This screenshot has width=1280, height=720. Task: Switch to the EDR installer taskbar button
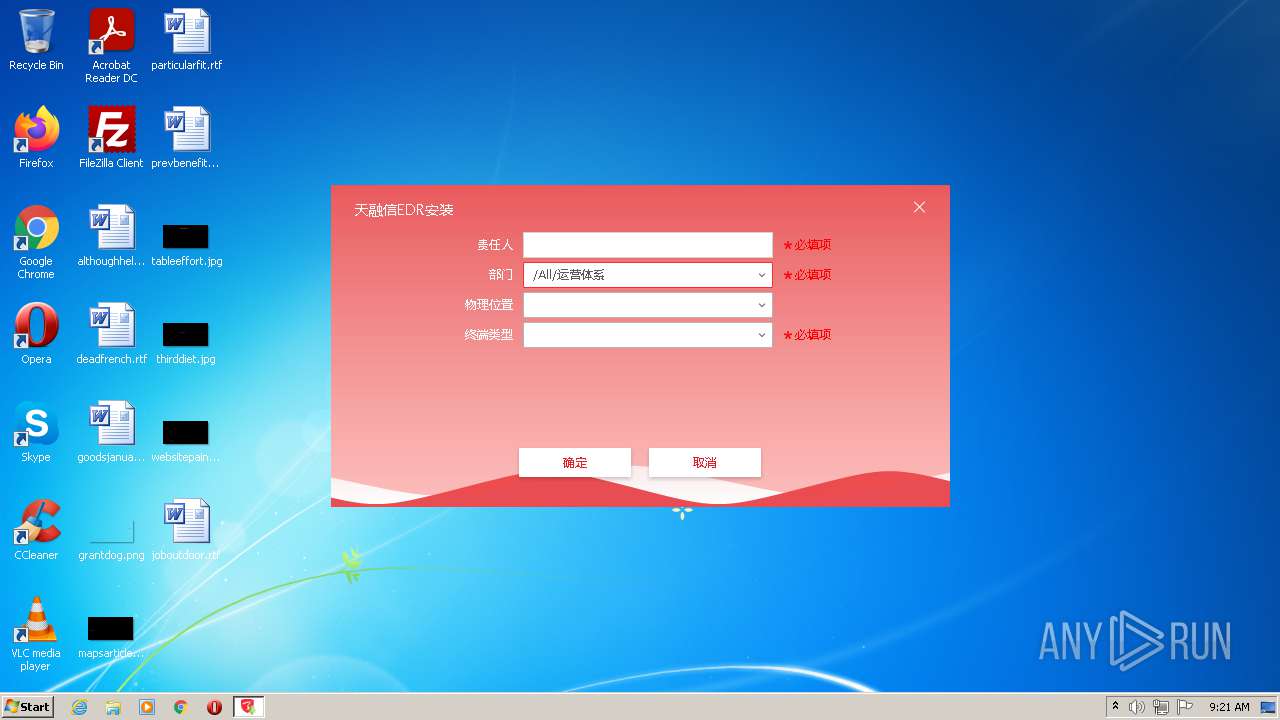coord(248,707)
